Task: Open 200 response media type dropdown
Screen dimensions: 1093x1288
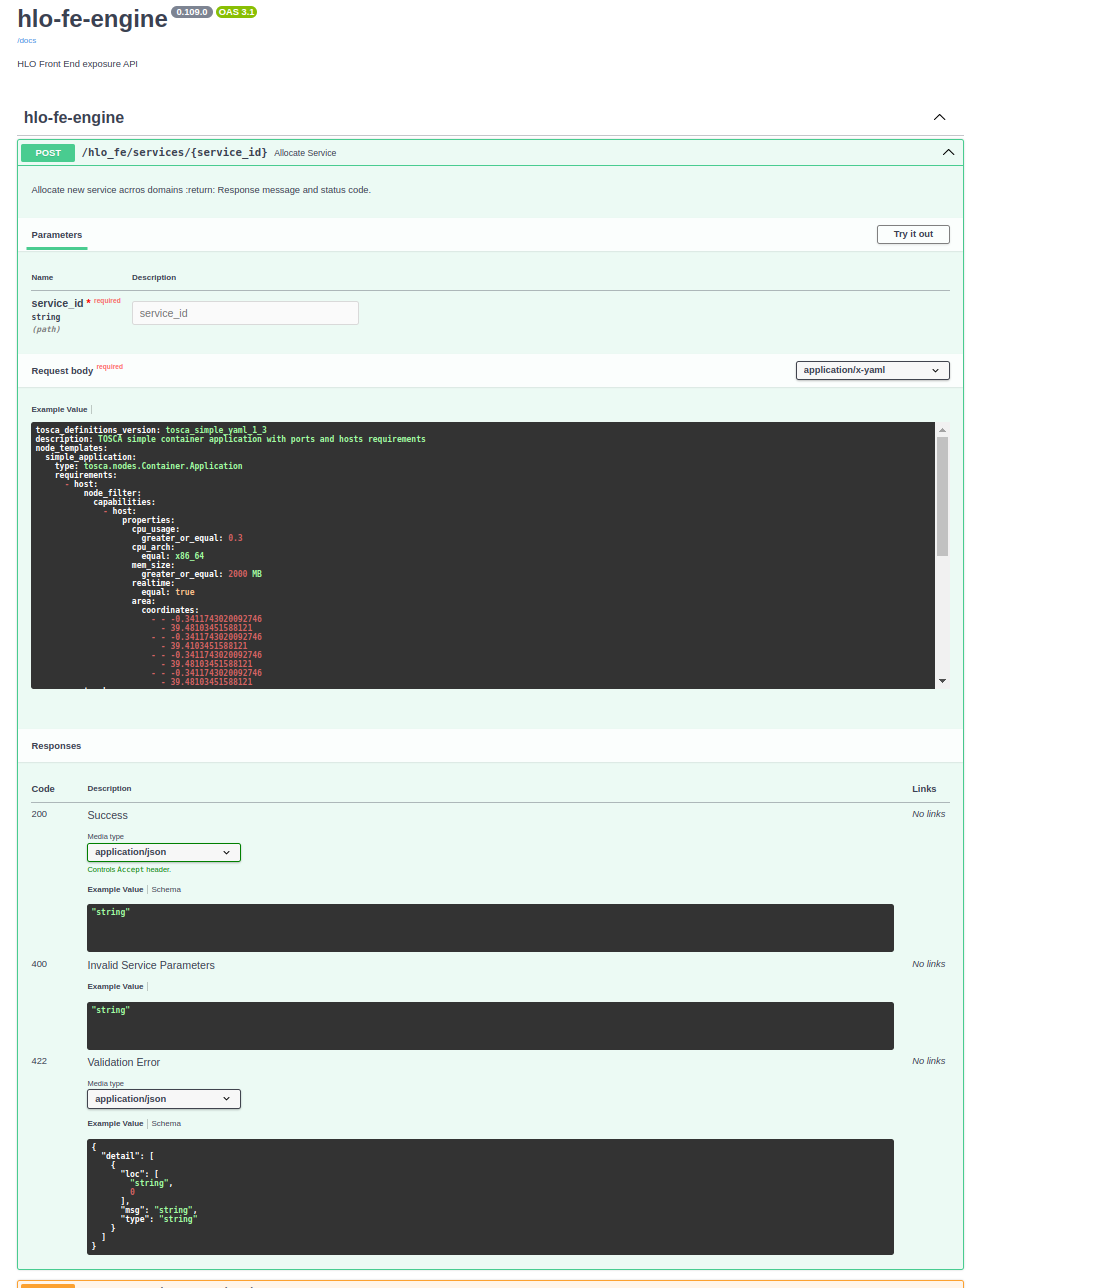Action: 164,852
